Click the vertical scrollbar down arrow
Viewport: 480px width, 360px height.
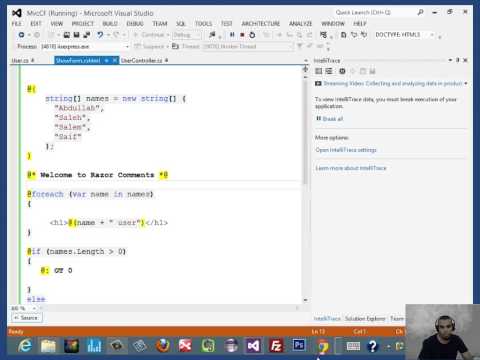tap(305, 300)
